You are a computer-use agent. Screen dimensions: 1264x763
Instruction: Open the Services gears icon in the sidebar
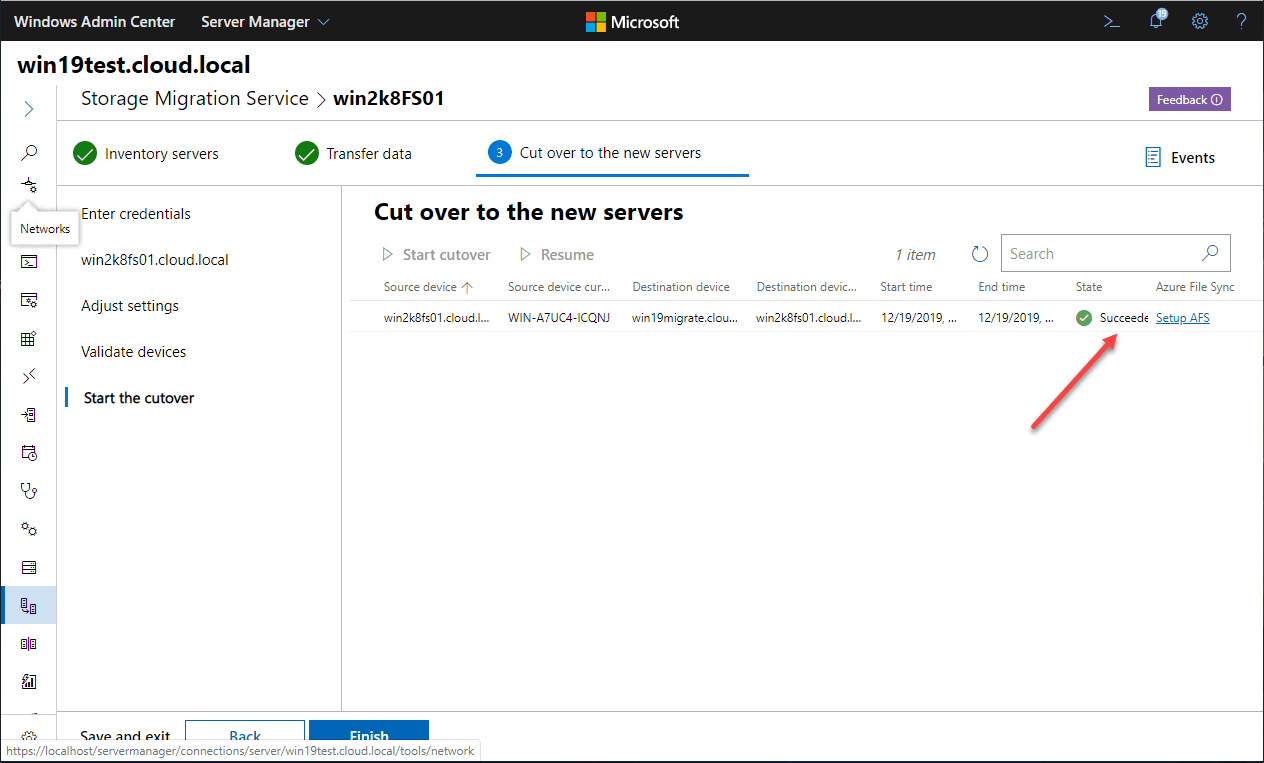tap(29, 529)
